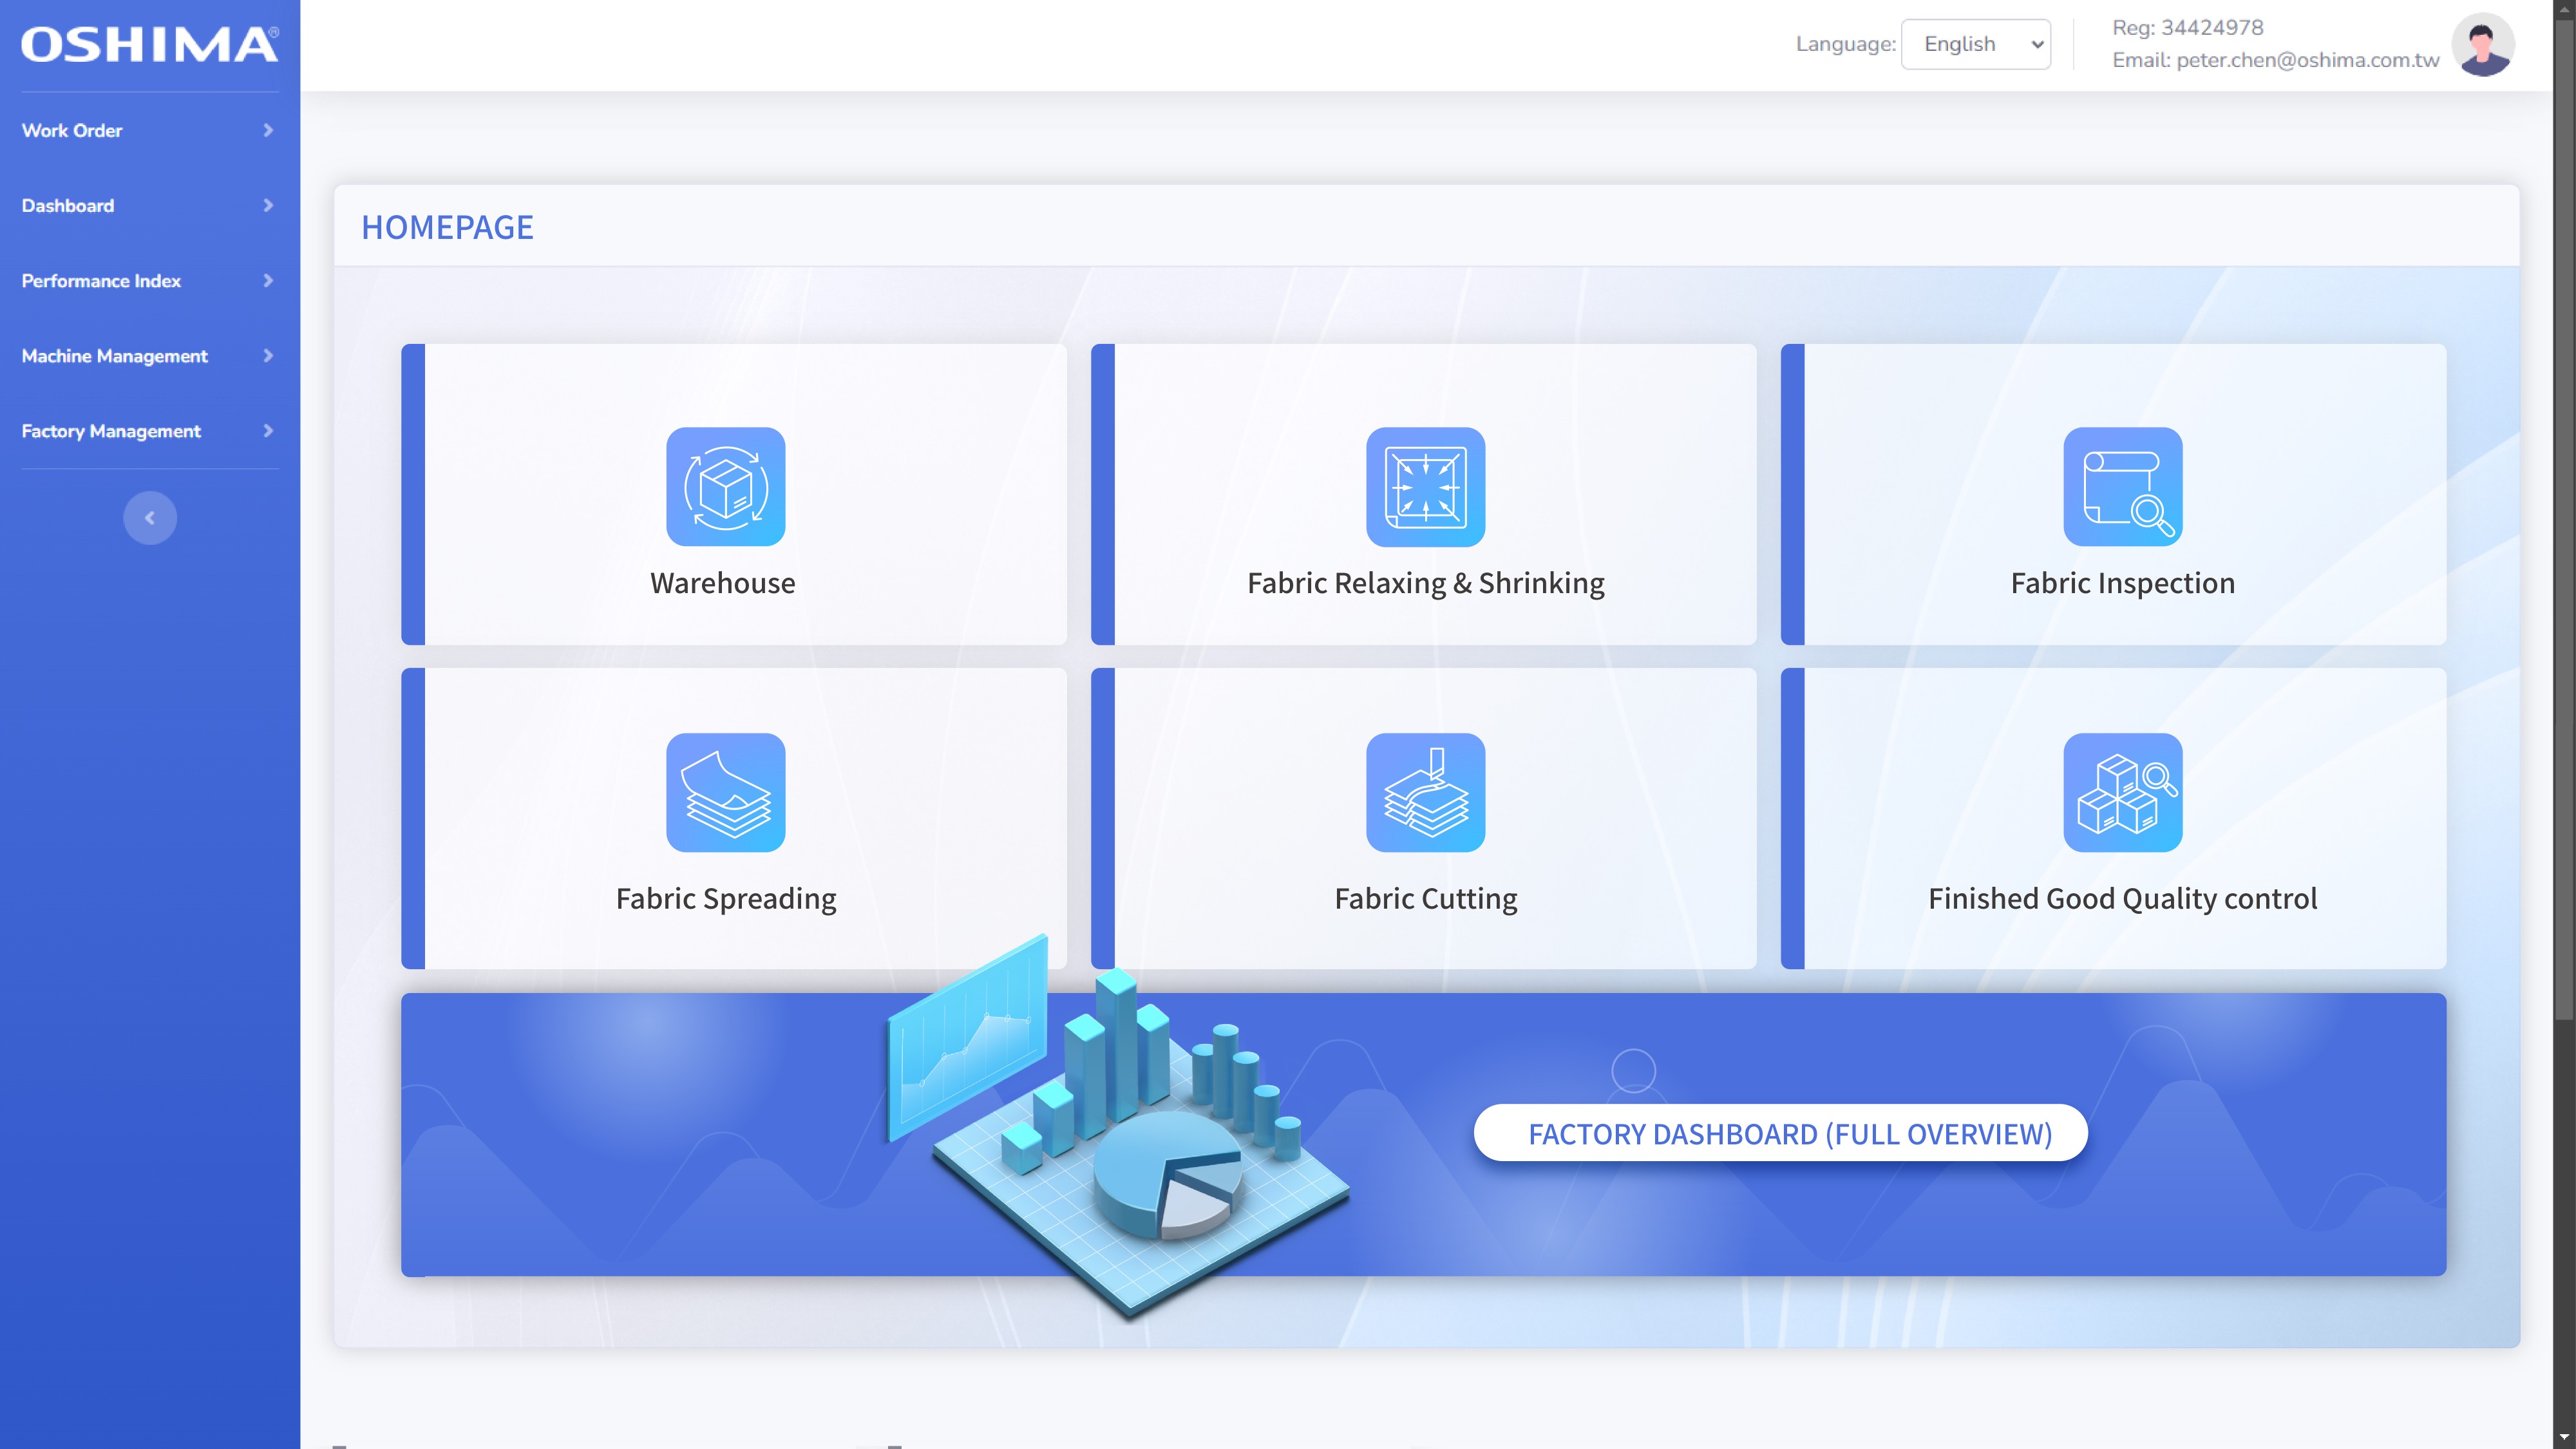Expand the Performance Index chevron
The width and height of the screenshot is (2576, 1449).
tap(268, 280)
